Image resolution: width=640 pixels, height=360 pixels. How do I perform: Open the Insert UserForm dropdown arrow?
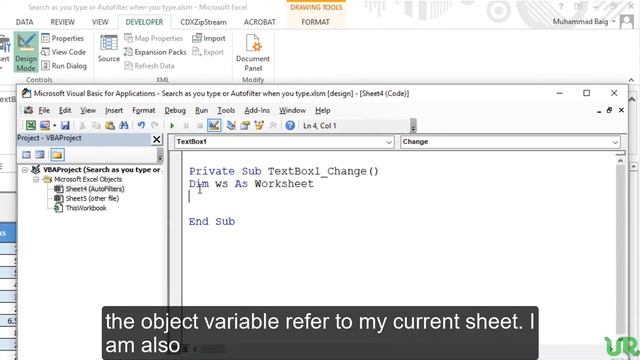(x=54, y=126)
